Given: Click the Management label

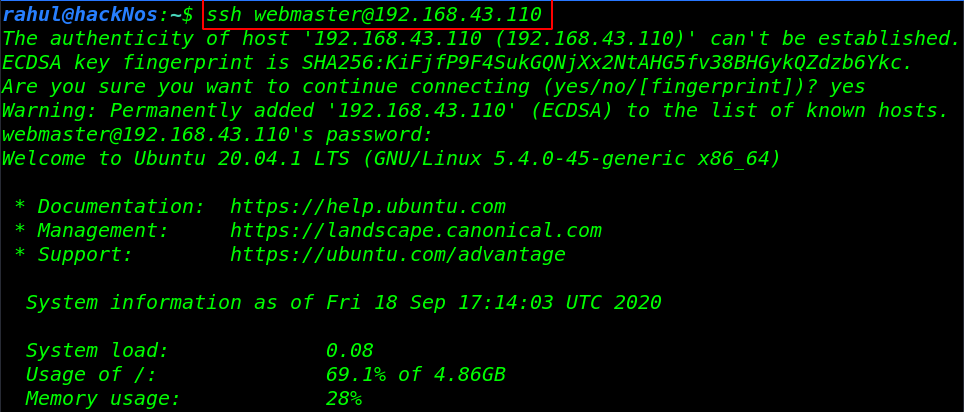Looking at the screenshot, I should [x=103, y=231].
